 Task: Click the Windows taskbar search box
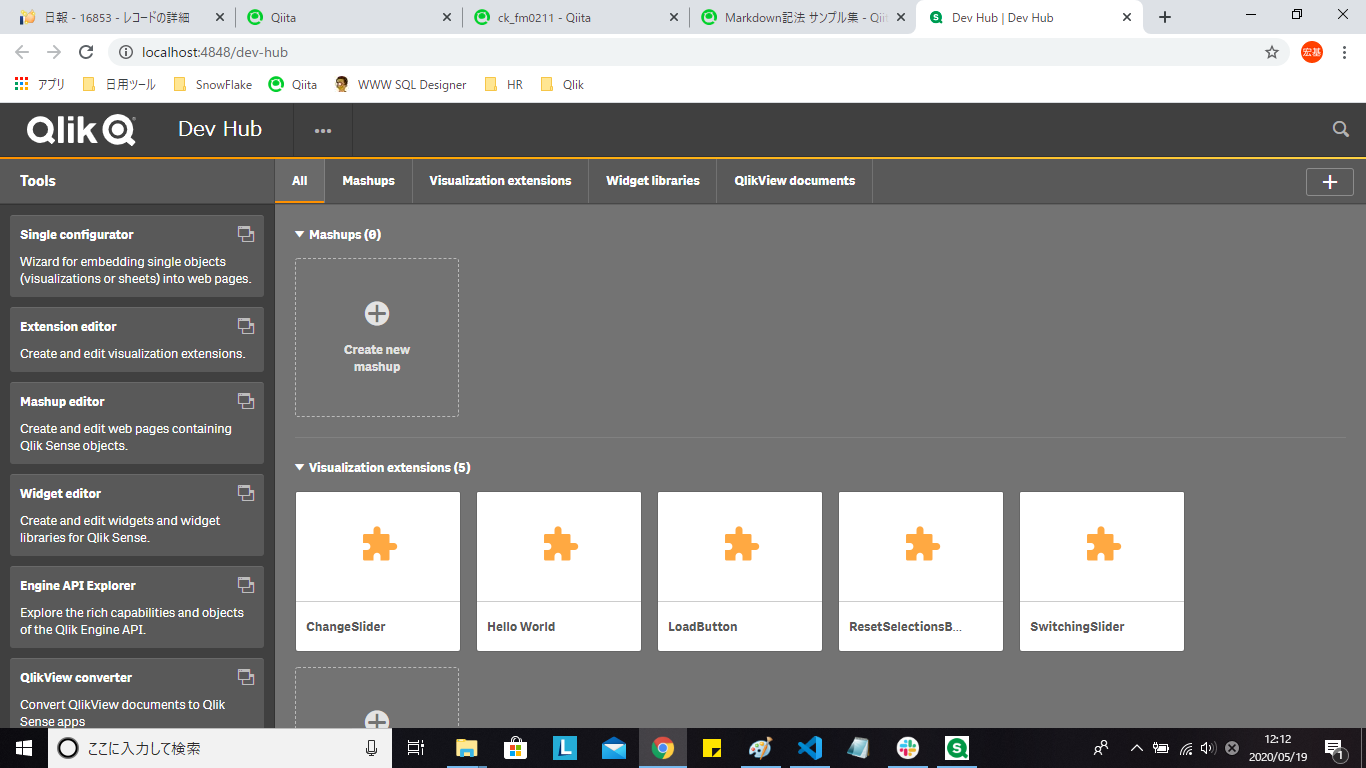coord(220,748)
